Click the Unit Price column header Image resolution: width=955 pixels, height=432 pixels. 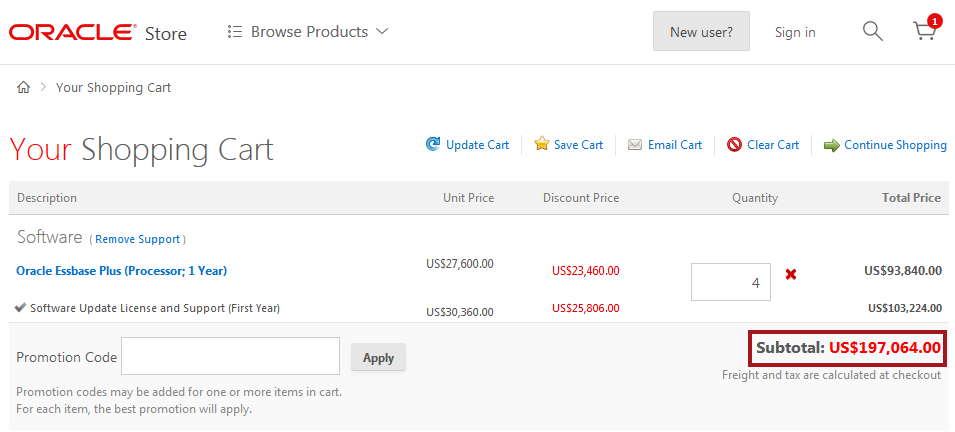(x=468, y=198)
